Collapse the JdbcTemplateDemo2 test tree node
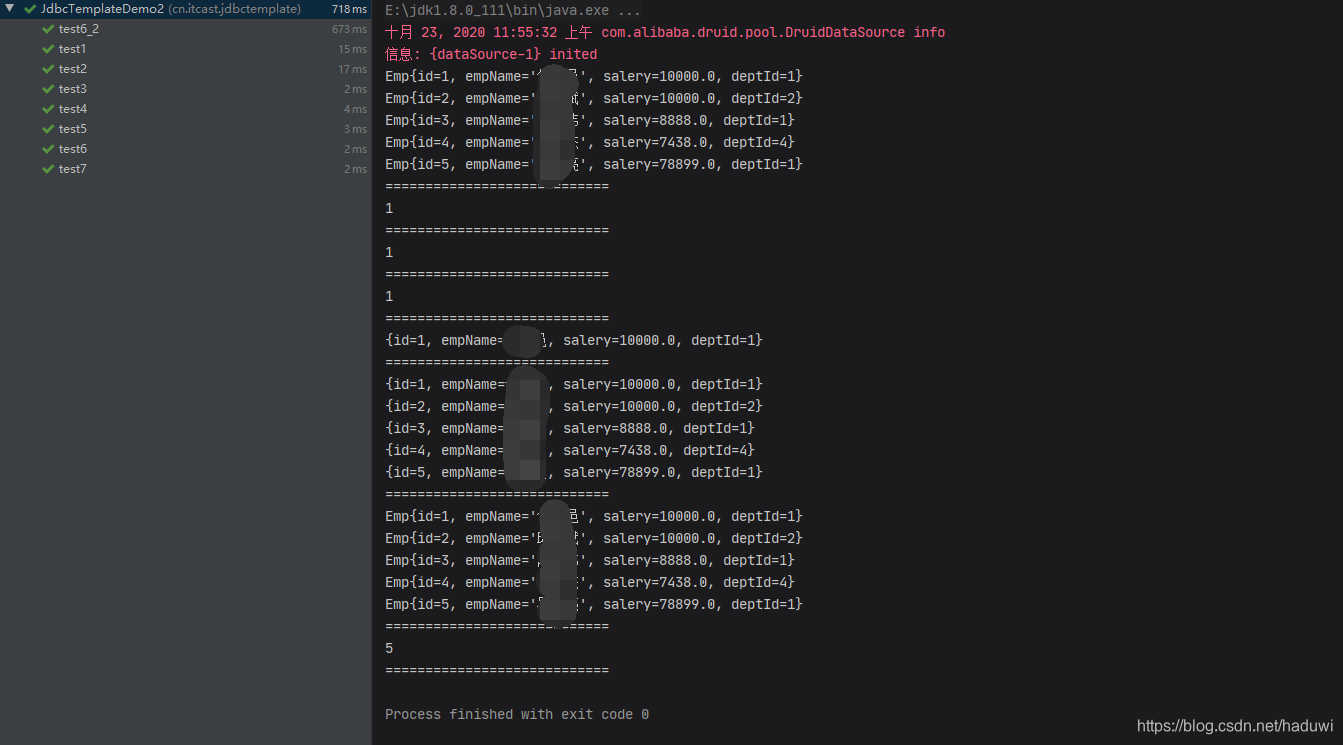The height and width of the screenshot is (745, 1343). (x=9, y=9)
